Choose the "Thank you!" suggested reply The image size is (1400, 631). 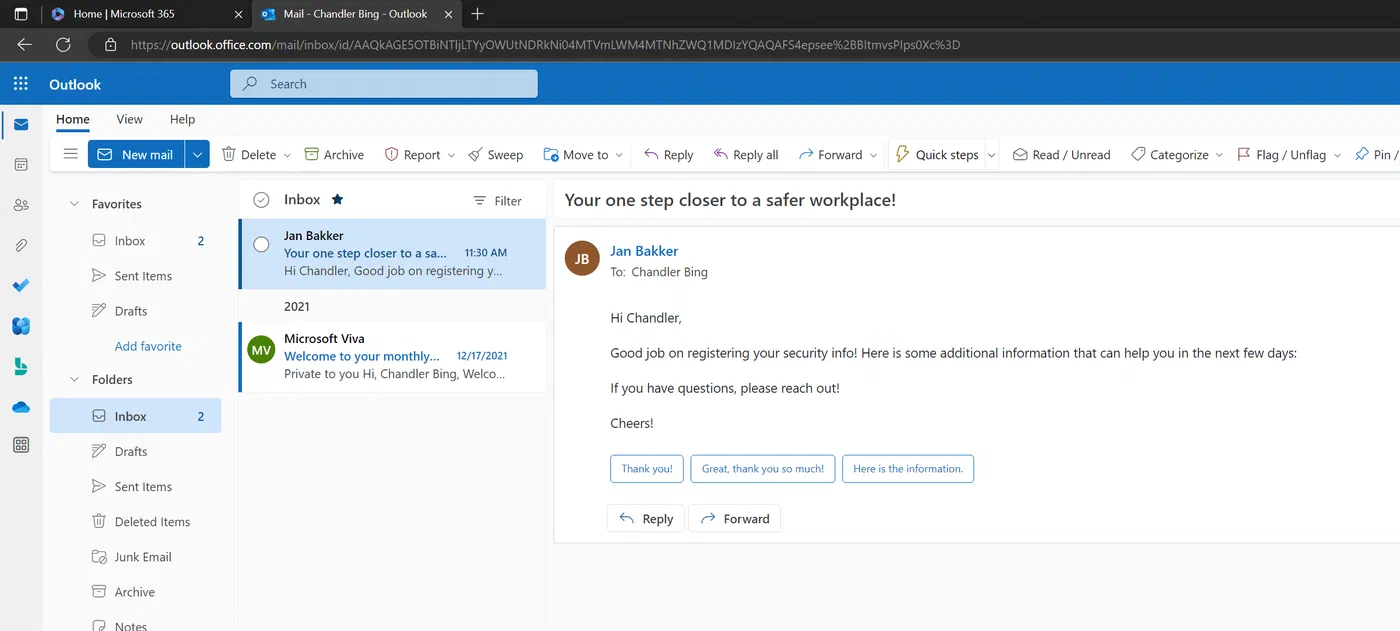click(x=647, y=468)
